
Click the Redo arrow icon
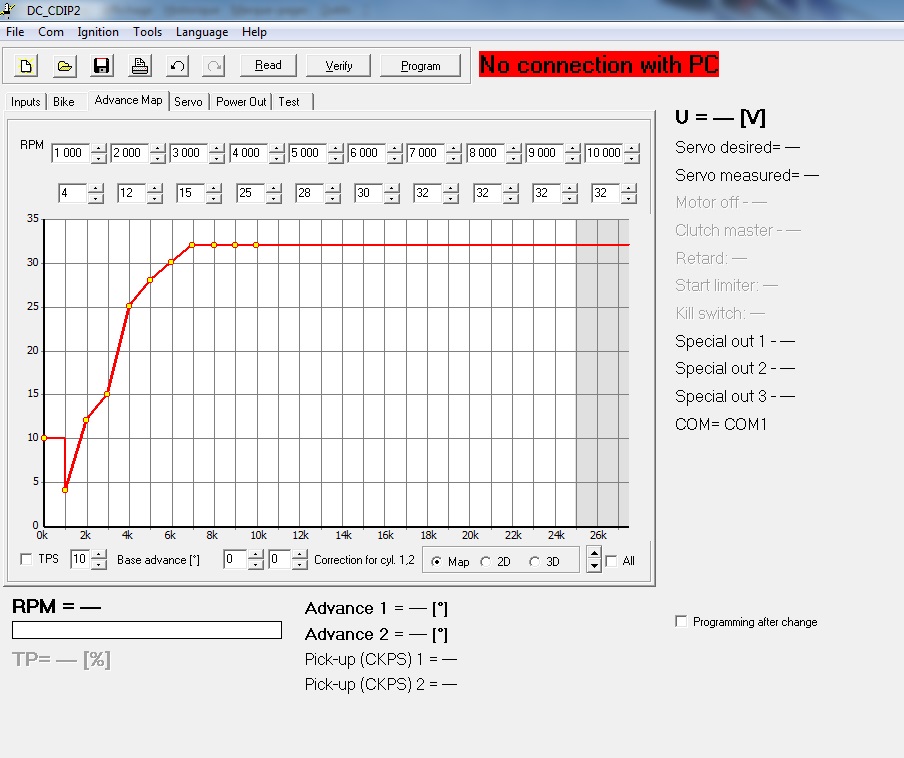point(213,66)
